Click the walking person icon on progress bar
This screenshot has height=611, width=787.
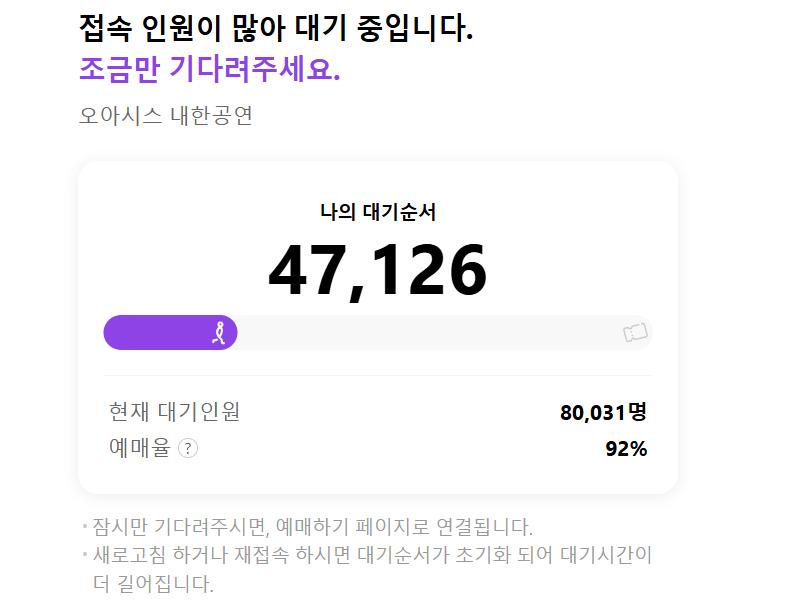pyautogui.click(x=219, y=332)
